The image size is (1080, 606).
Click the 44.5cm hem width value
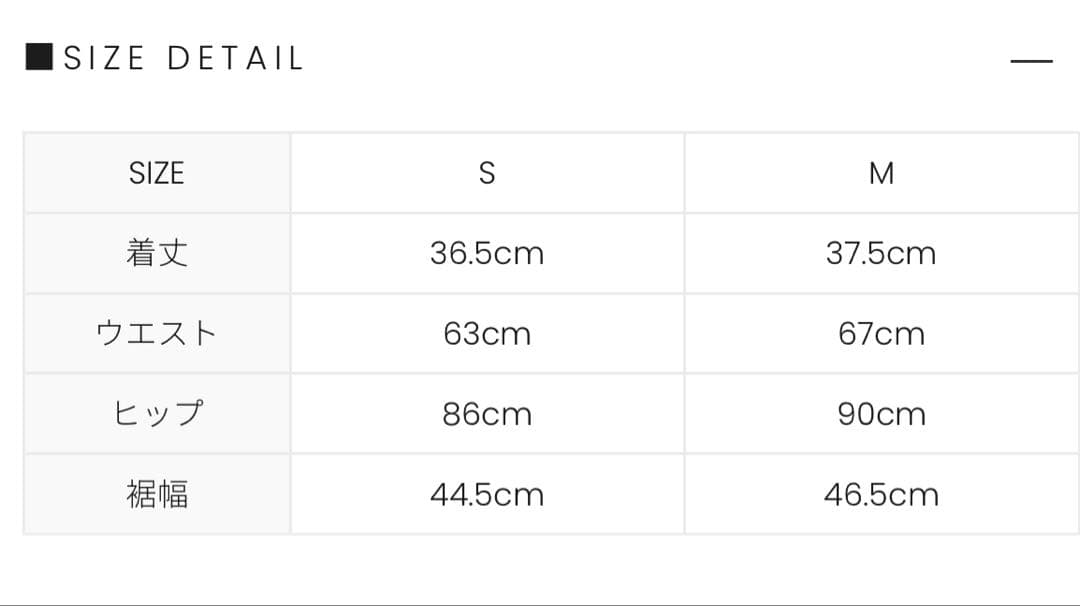pyautogui.click(x=487, y=494)
